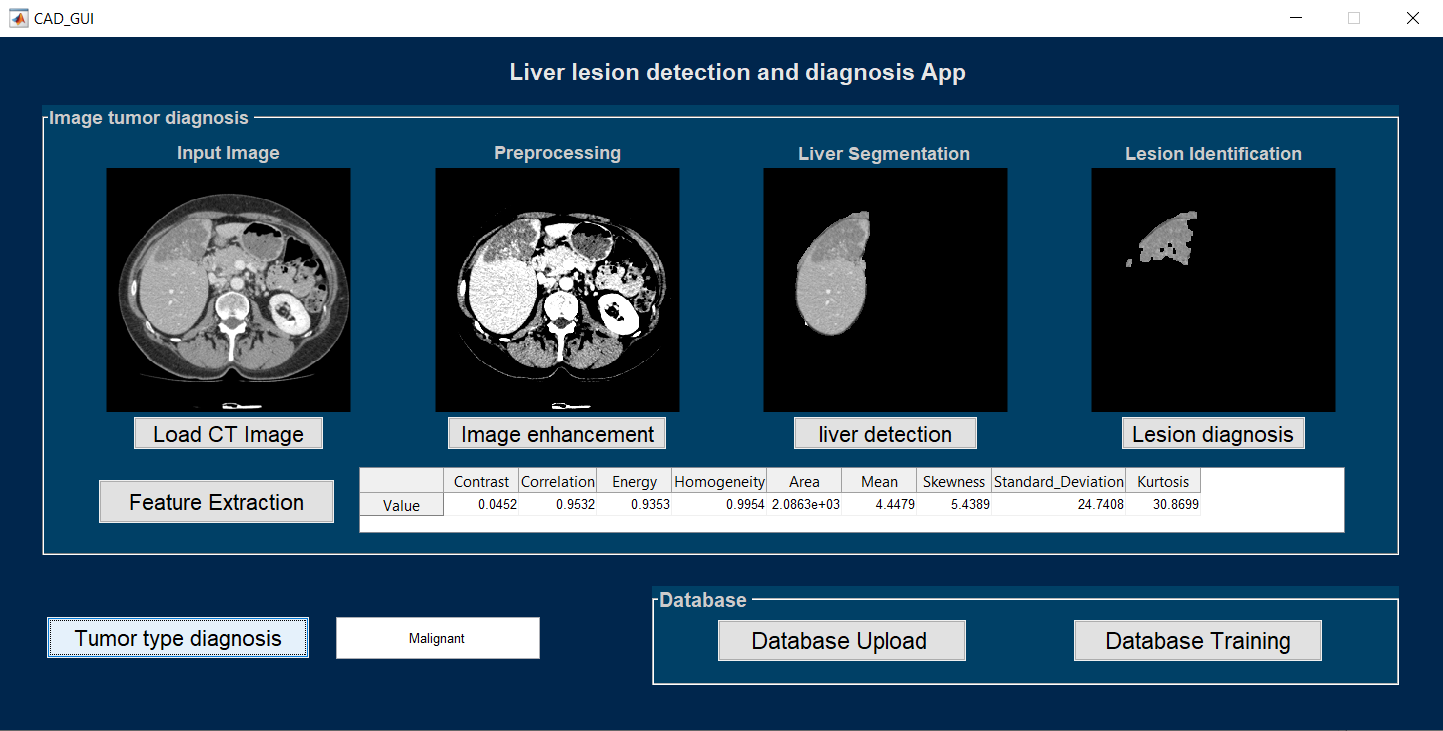The width and height of the screenshot is (1443, 731).
Task: Click the Preprocessing enhanced image preview
Action: (557, 289)
